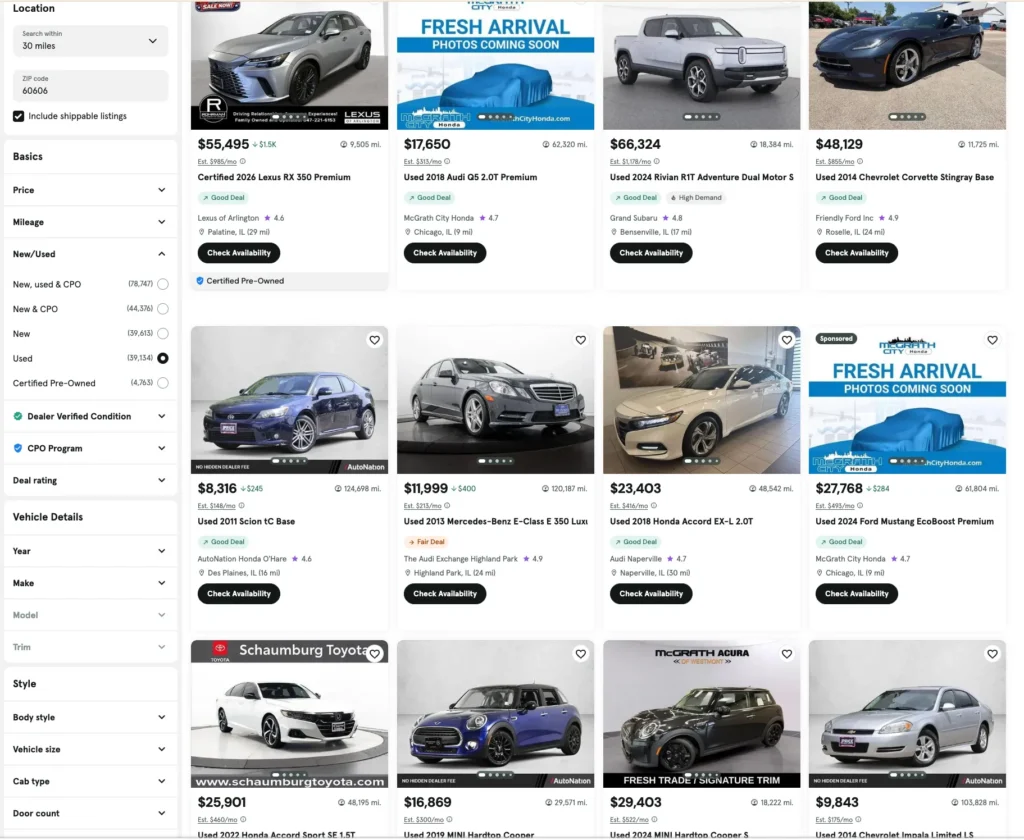The image size is (1024, 840).
Task: Expand the Make filter
Action: [x=90, y=583]
